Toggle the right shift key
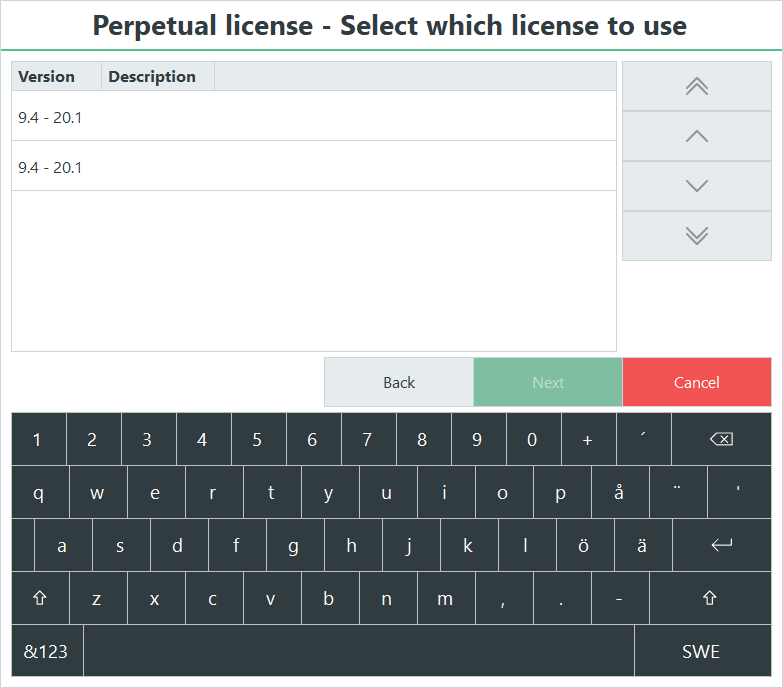Screen dimensions: 783x688 pos(710,598)
